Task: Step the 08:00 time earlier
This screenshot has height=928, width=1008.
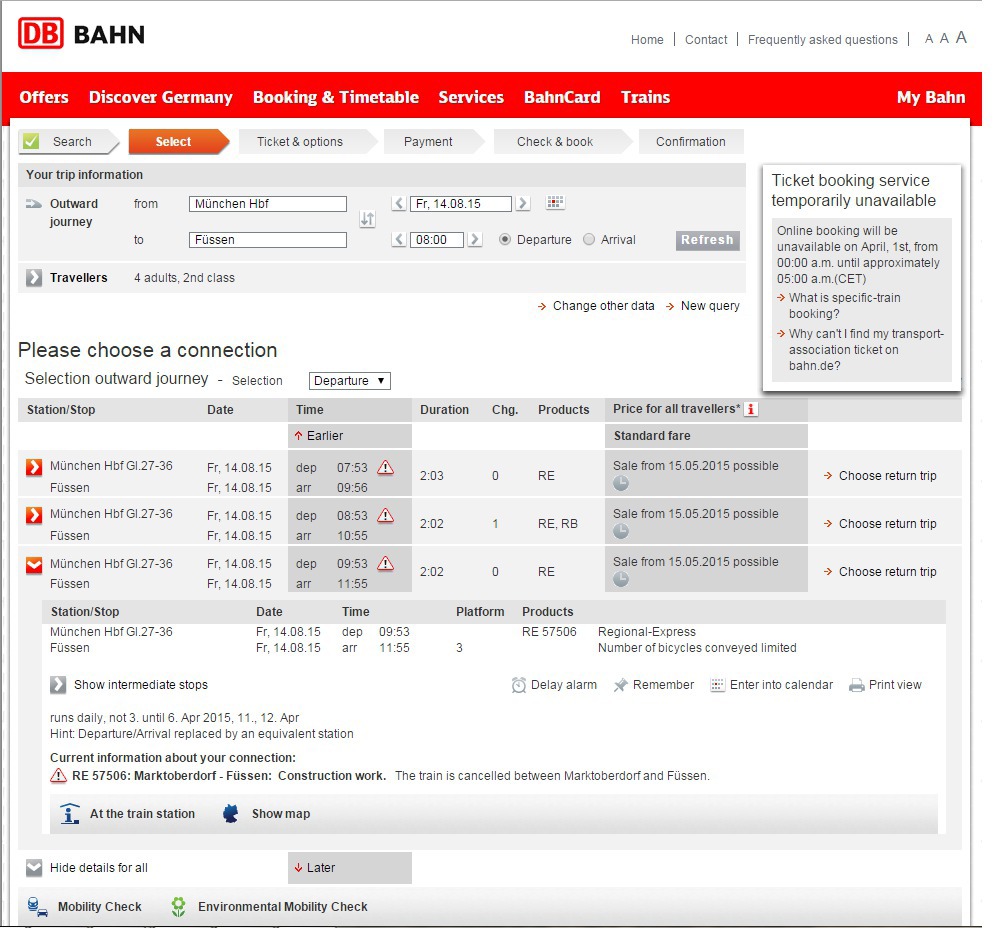Action: [399, 240]
